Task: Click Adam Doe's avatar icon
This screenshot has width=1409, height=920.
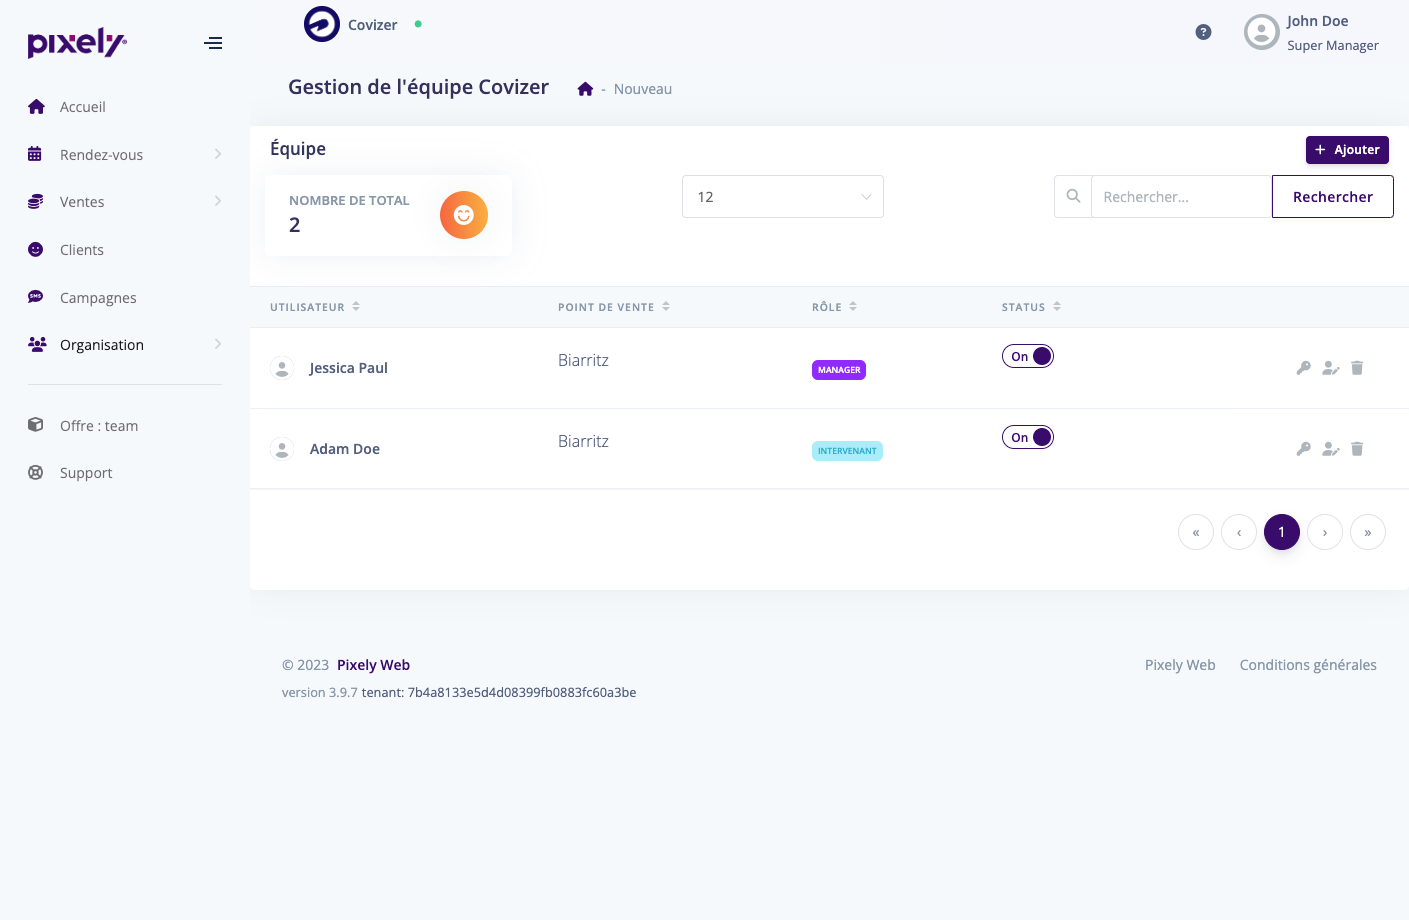Action: 282,449
